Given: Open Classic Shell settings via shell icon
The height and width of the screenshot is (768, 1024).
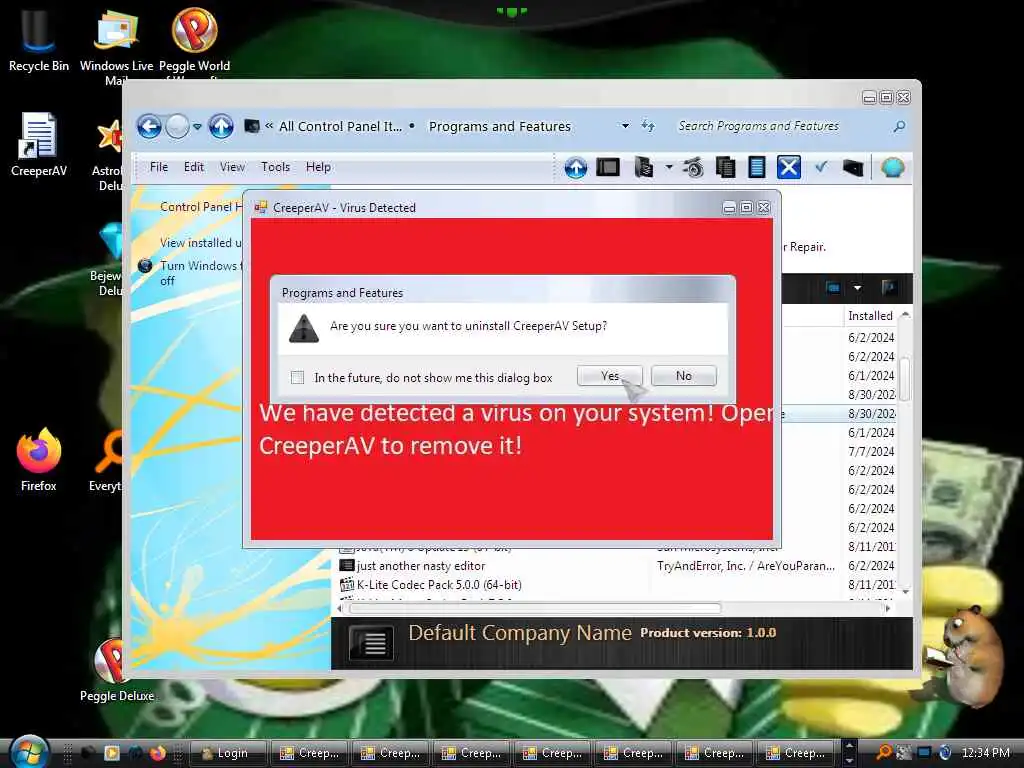Looking at the screenshot, I should click(x=893, y=167).
